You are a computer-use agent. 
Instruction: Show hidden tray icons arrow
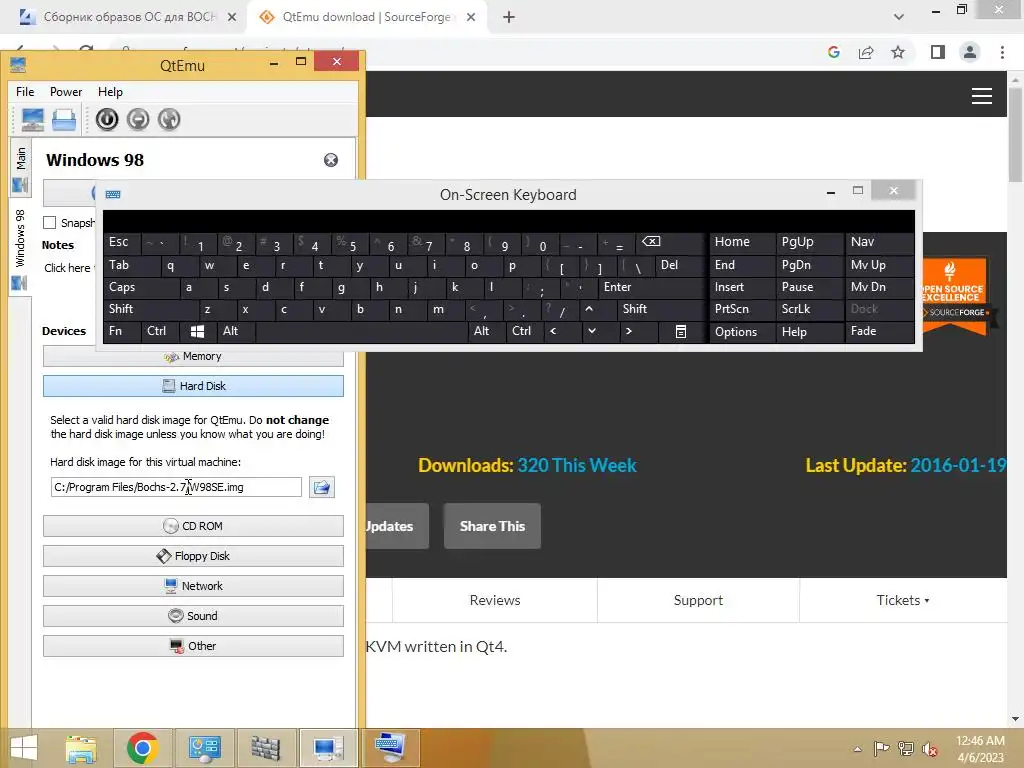857,749
